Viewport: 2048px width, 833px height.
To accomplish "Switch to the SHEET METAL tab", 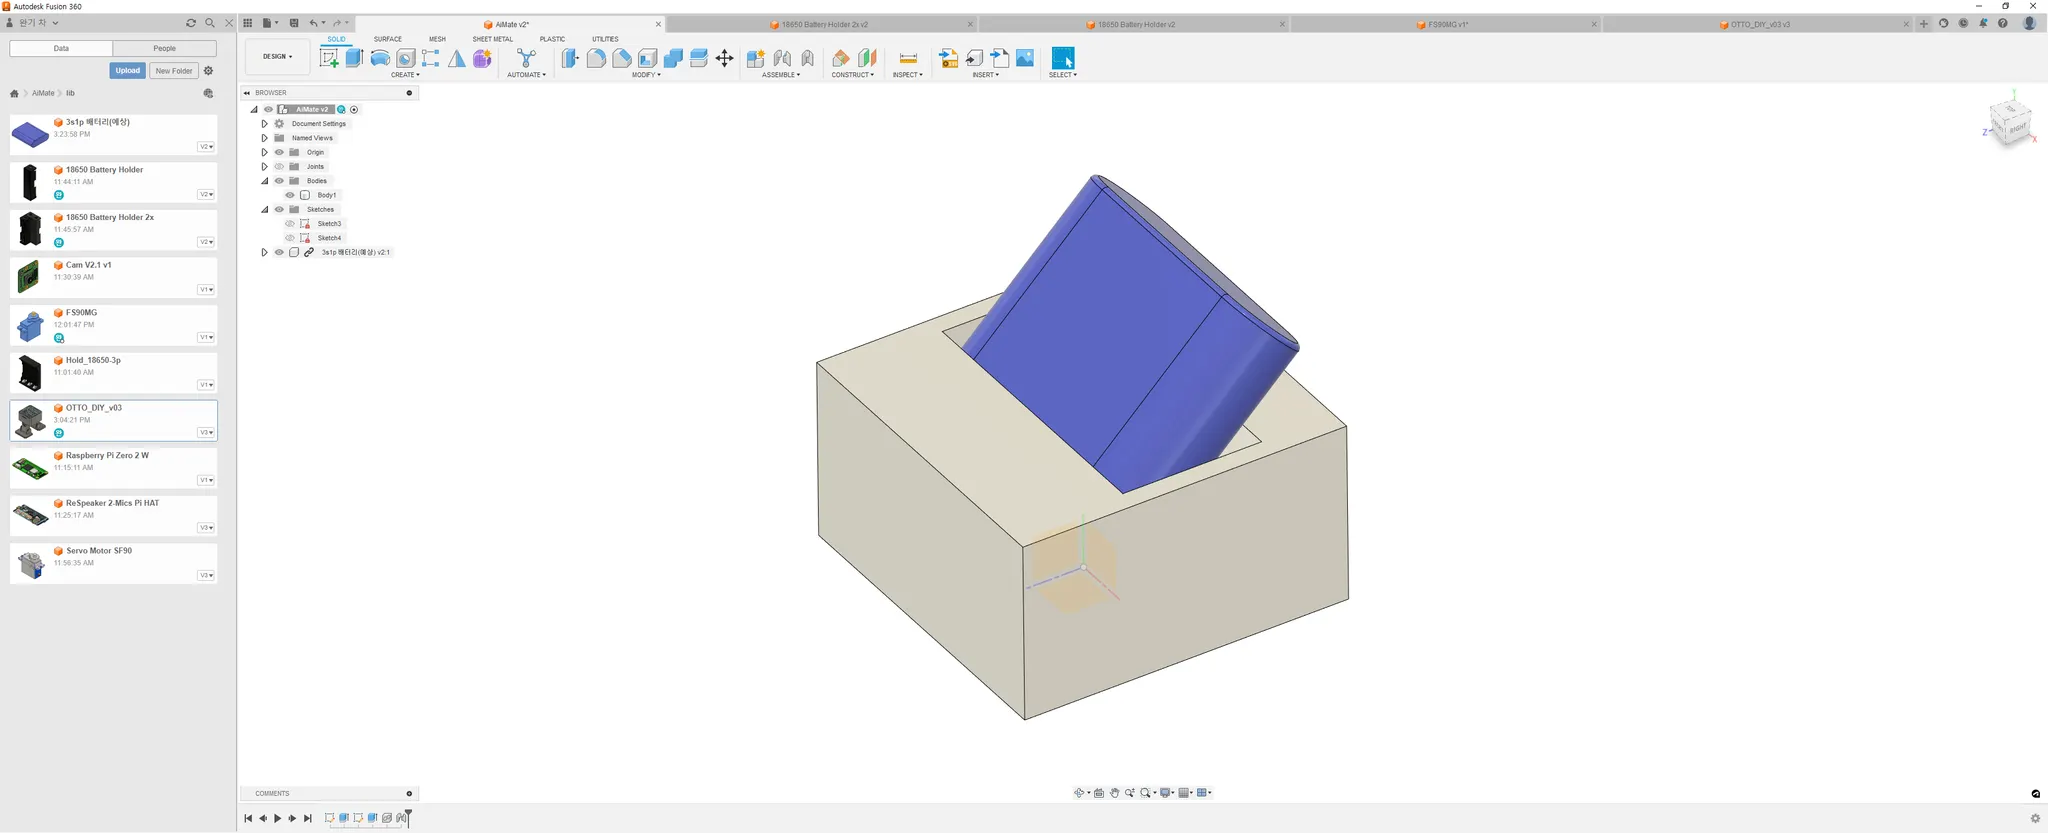I will coord(493,39).
